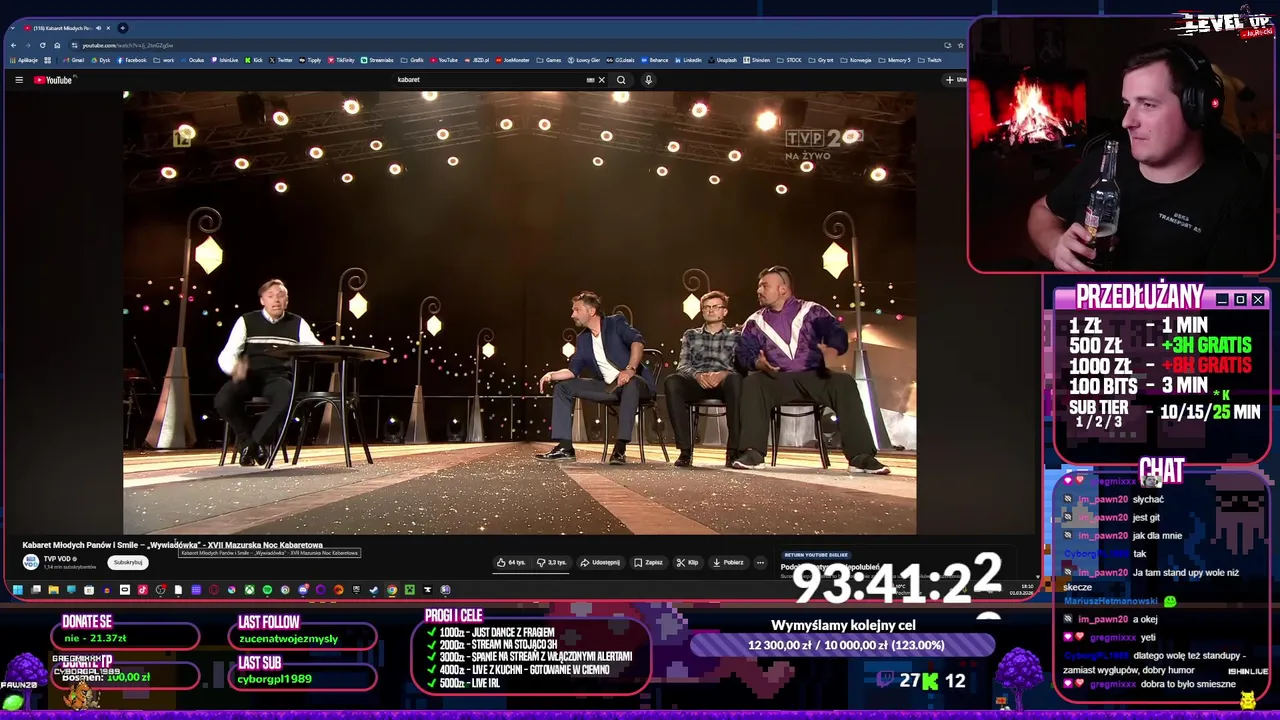Expand the Twitch bookmarks folder
This screenshot has width=1280, height=720.
[931, 60]
